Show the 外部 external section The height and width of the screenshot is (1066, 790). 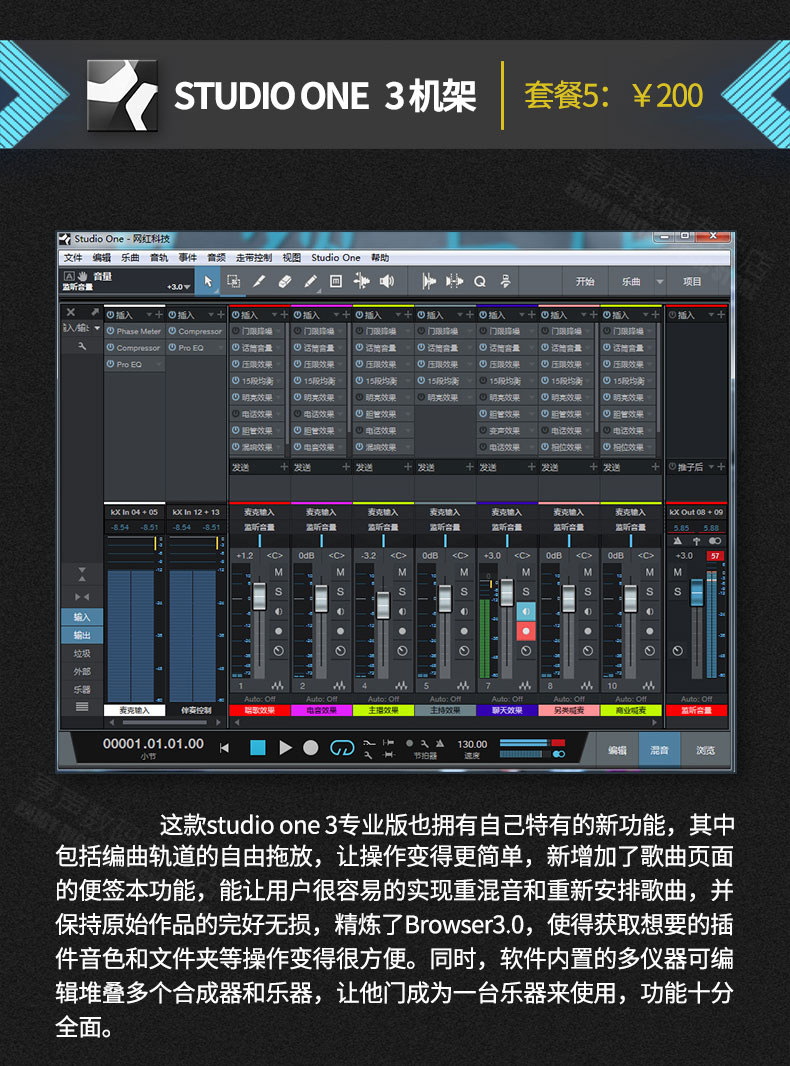coord(82,672)
